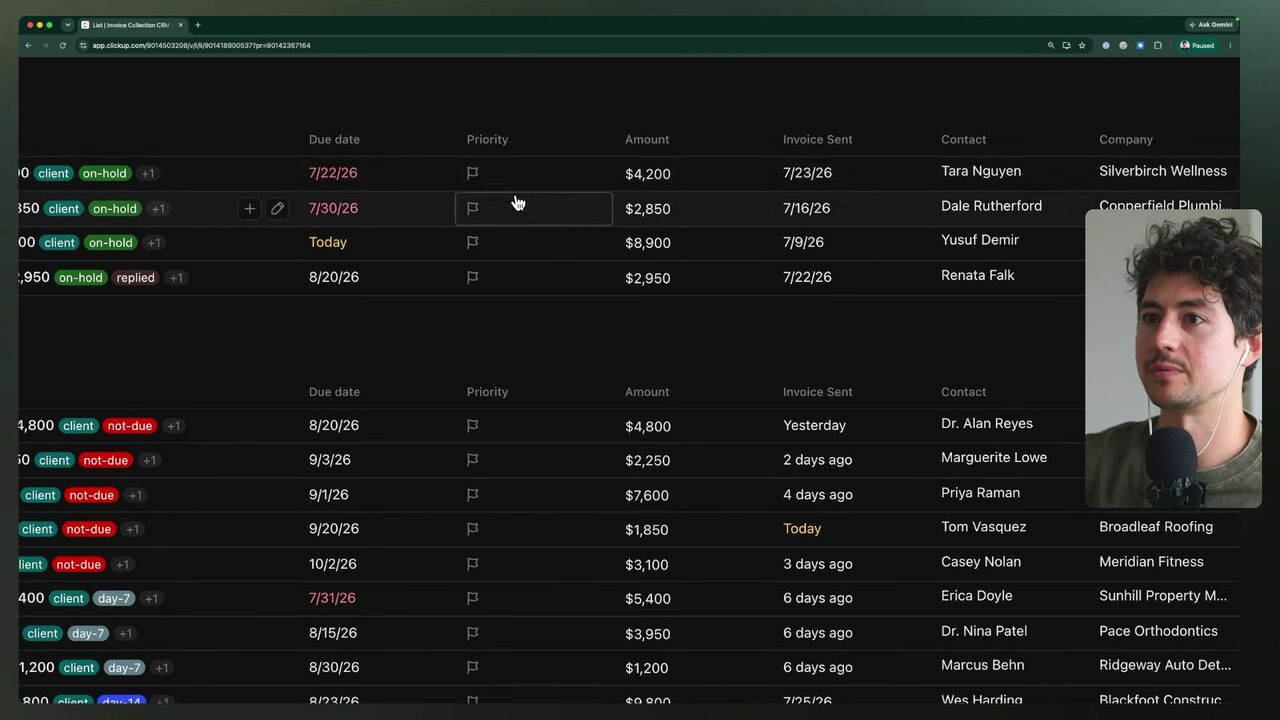Select the $8,900 amount cell
This screenshot has width=1280, height=720.
(648, 243)
